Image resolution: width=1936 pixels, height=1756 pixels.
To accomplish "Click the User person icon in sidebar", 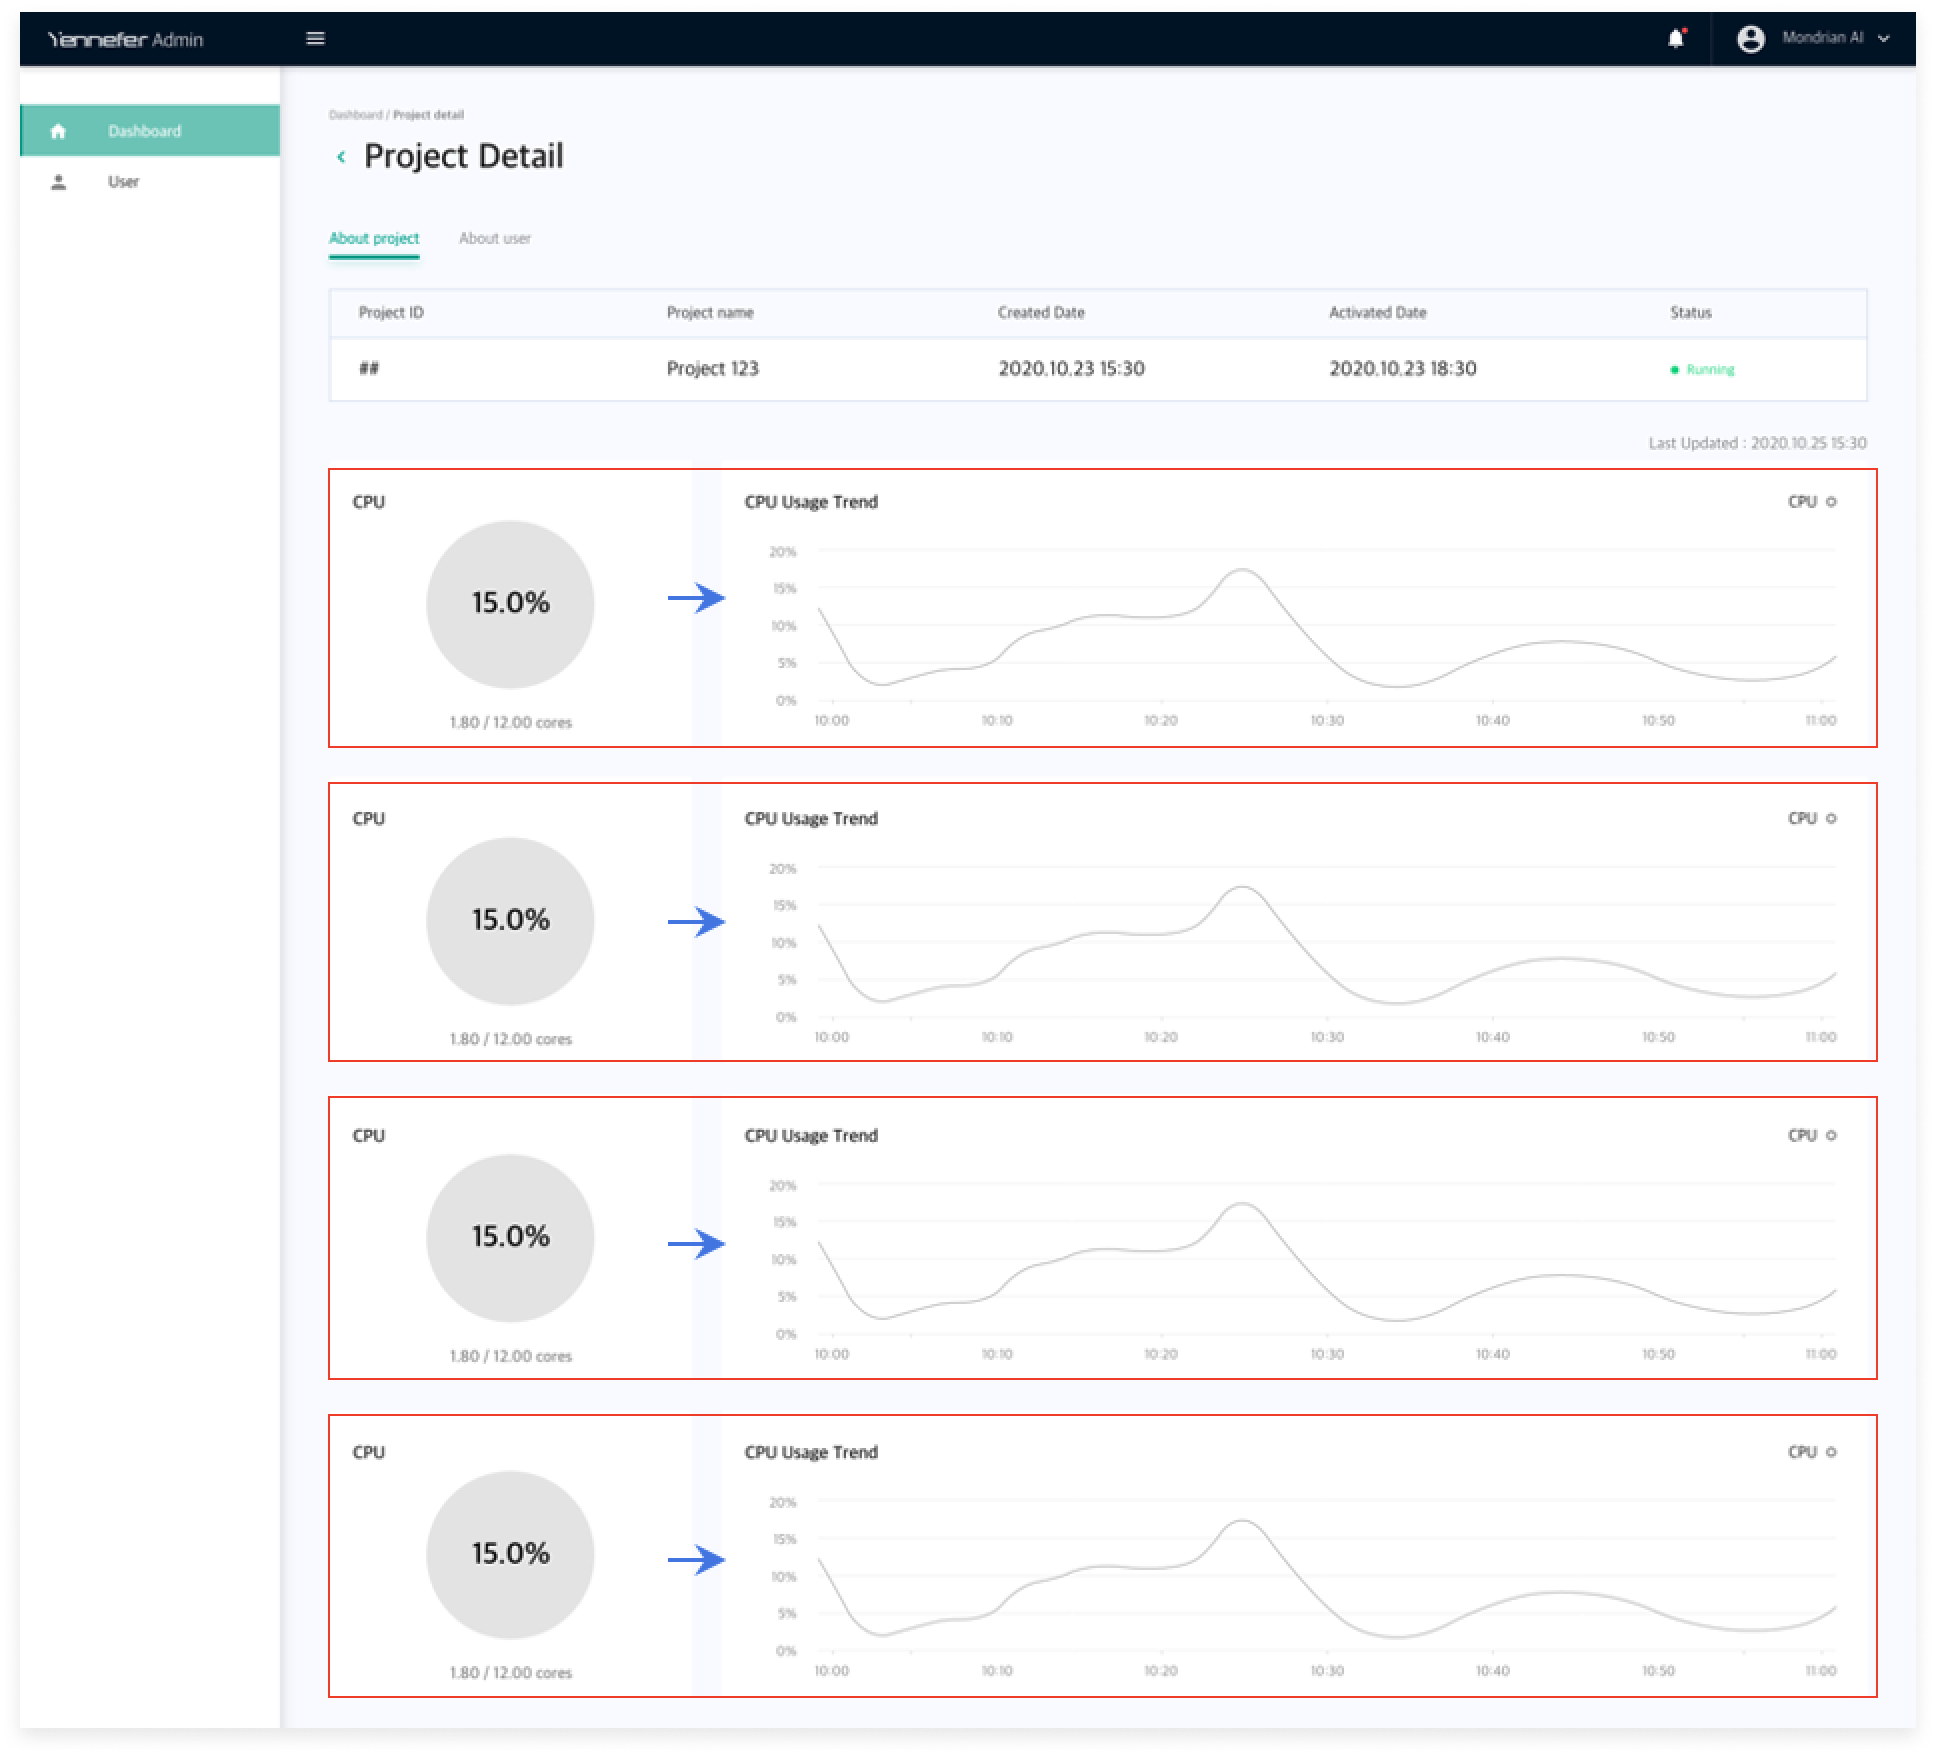I will [58, 182].
